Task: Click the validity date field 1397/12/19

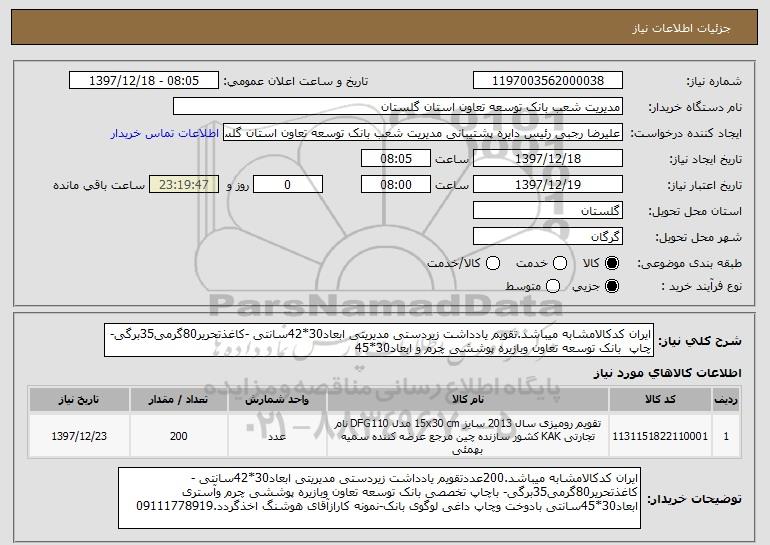Action: coord(548,185)
